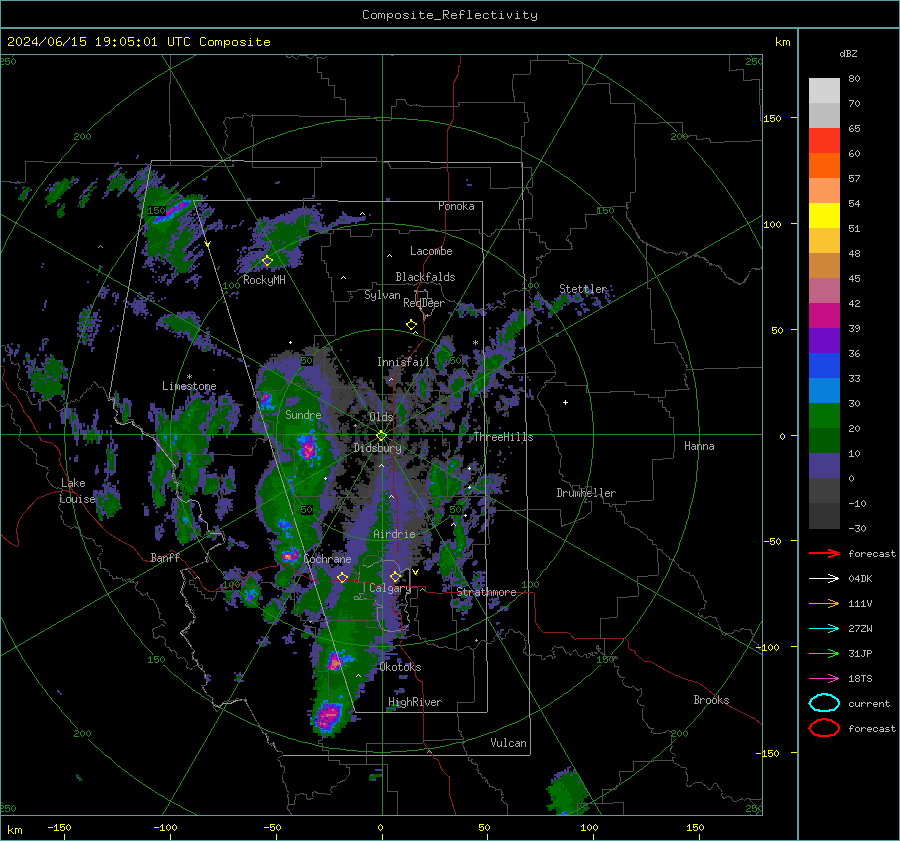Select the ThreeHills label
Image resolution: width=900 pixels, height=841 pixels.
[503, 437]
